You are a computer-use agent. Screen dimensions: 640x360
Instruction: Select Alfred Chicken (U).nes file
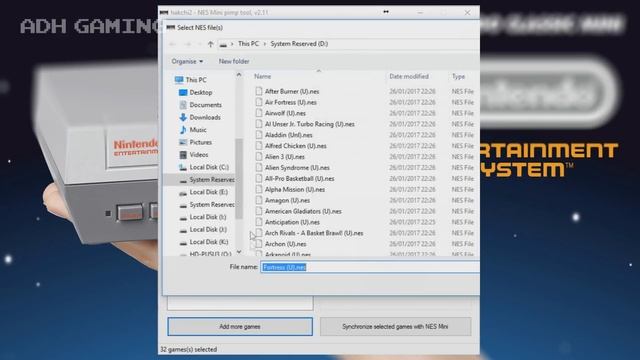tap(296, 146)
